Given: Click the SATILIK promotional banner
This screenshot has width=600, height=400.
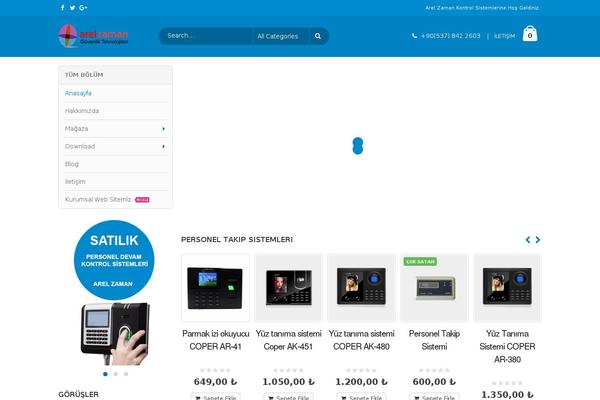Looking at the screenshot, I should 114,292.
